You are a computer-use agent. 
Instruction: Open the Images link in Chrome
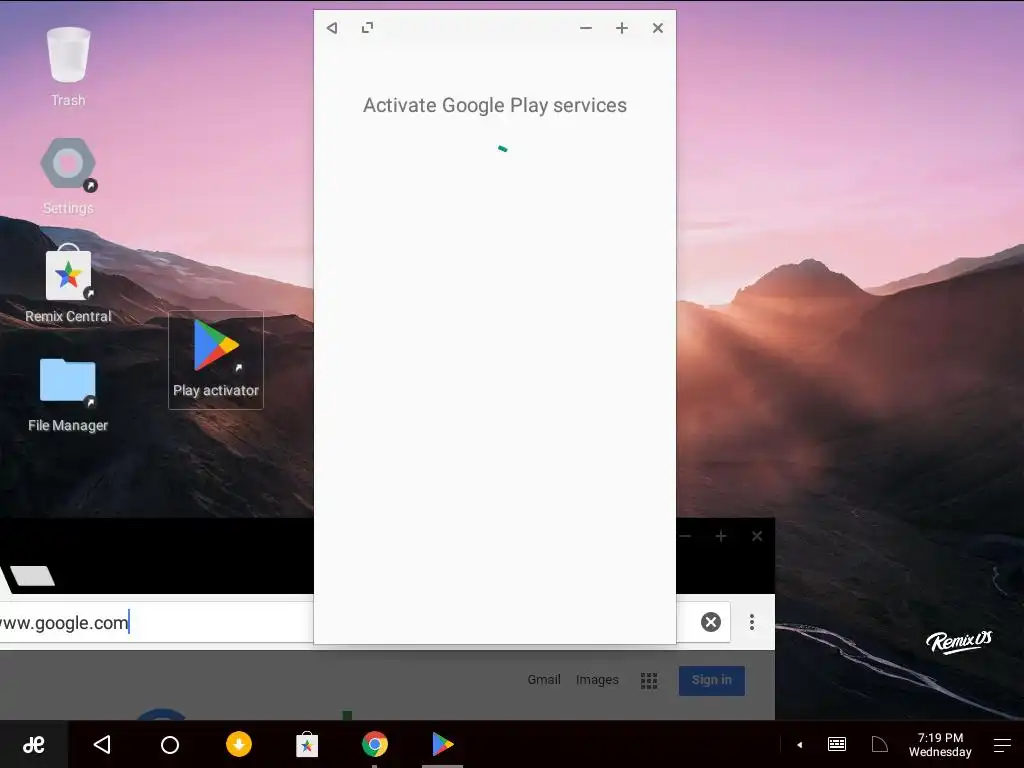tap(597, 680)
